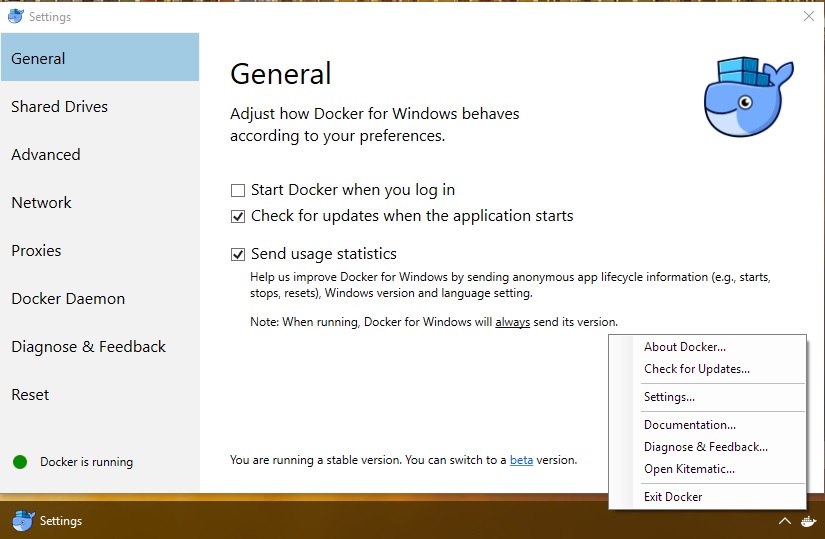Select Check for Updates... menu entry
Viewport: 825px width, 539px height.
coord(708,369)
